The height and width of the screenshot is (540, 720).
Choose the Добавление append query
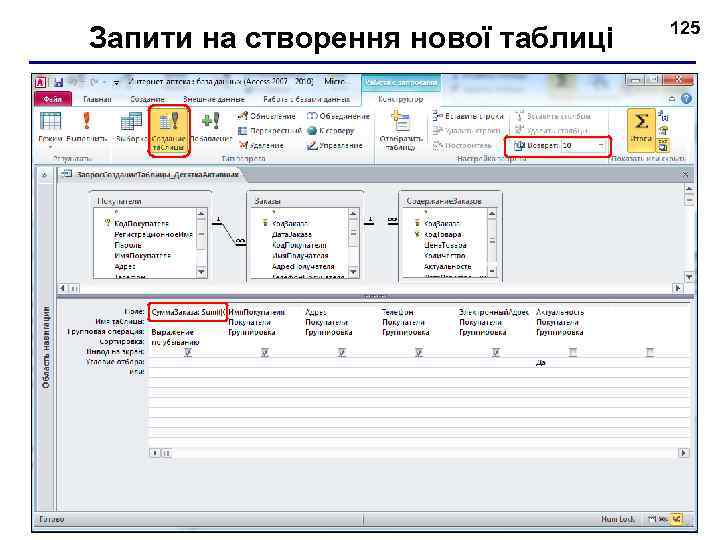coord(211,127)
